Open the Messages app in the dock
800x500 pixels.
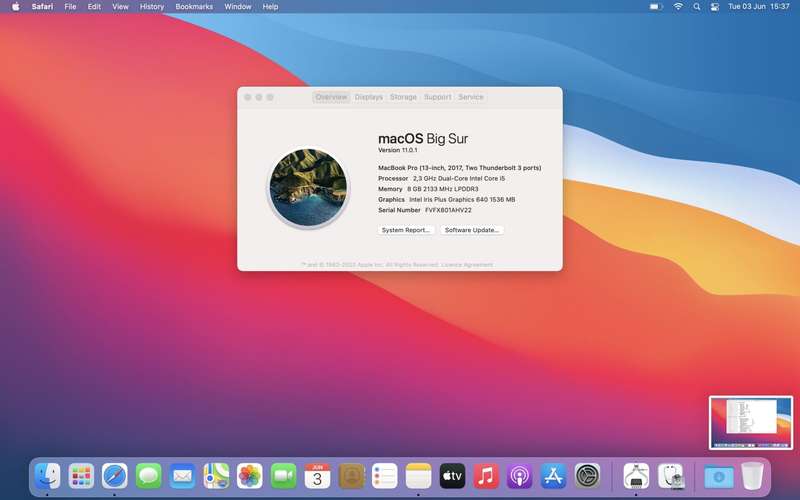(148, 476)
